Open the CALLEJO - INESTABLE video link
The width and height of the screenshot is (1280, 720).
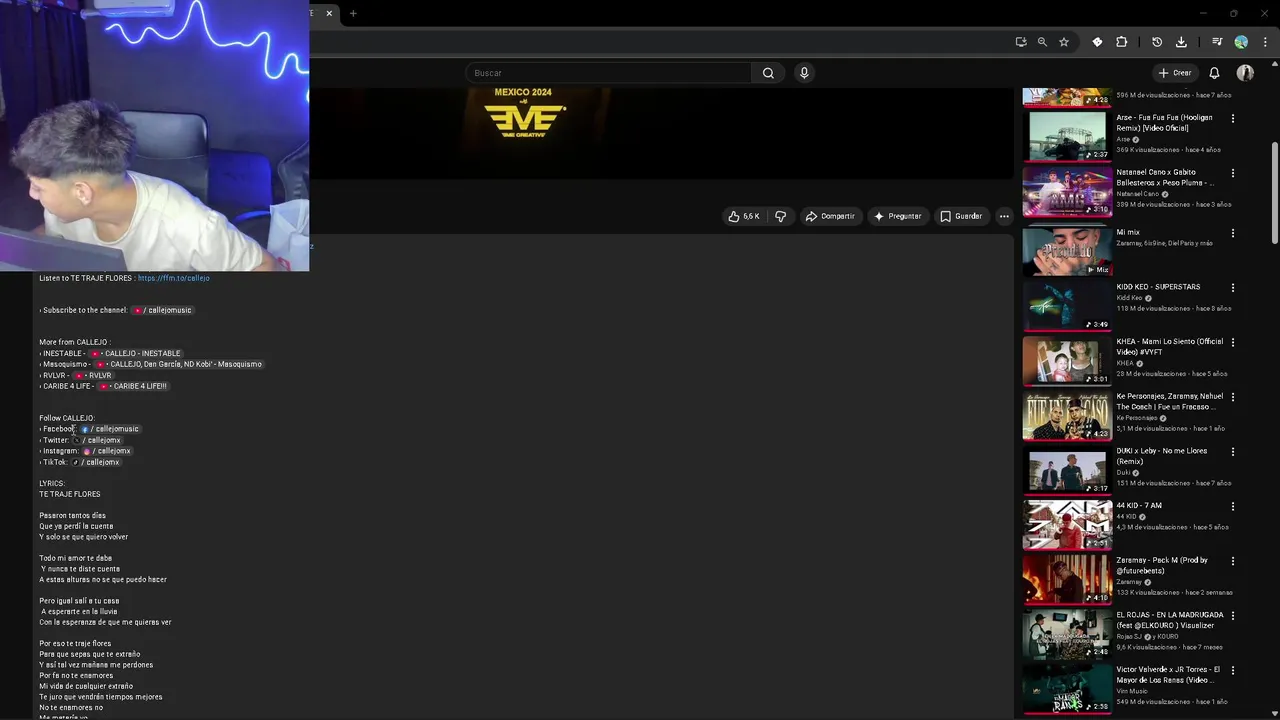tap(136, 353)
